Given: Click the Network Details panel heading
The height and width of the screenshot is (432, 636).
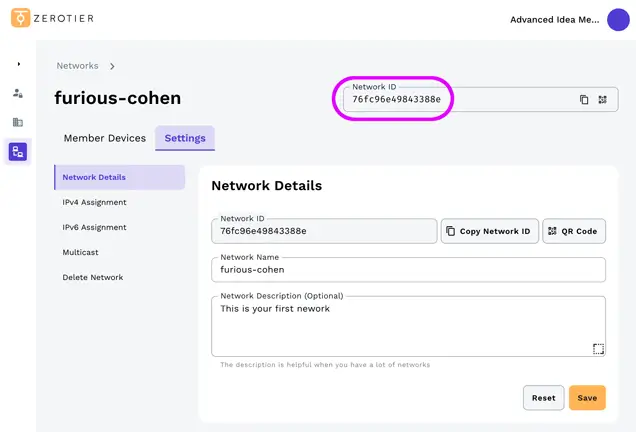Looking at the screenshot, I should tap(266, 185).
